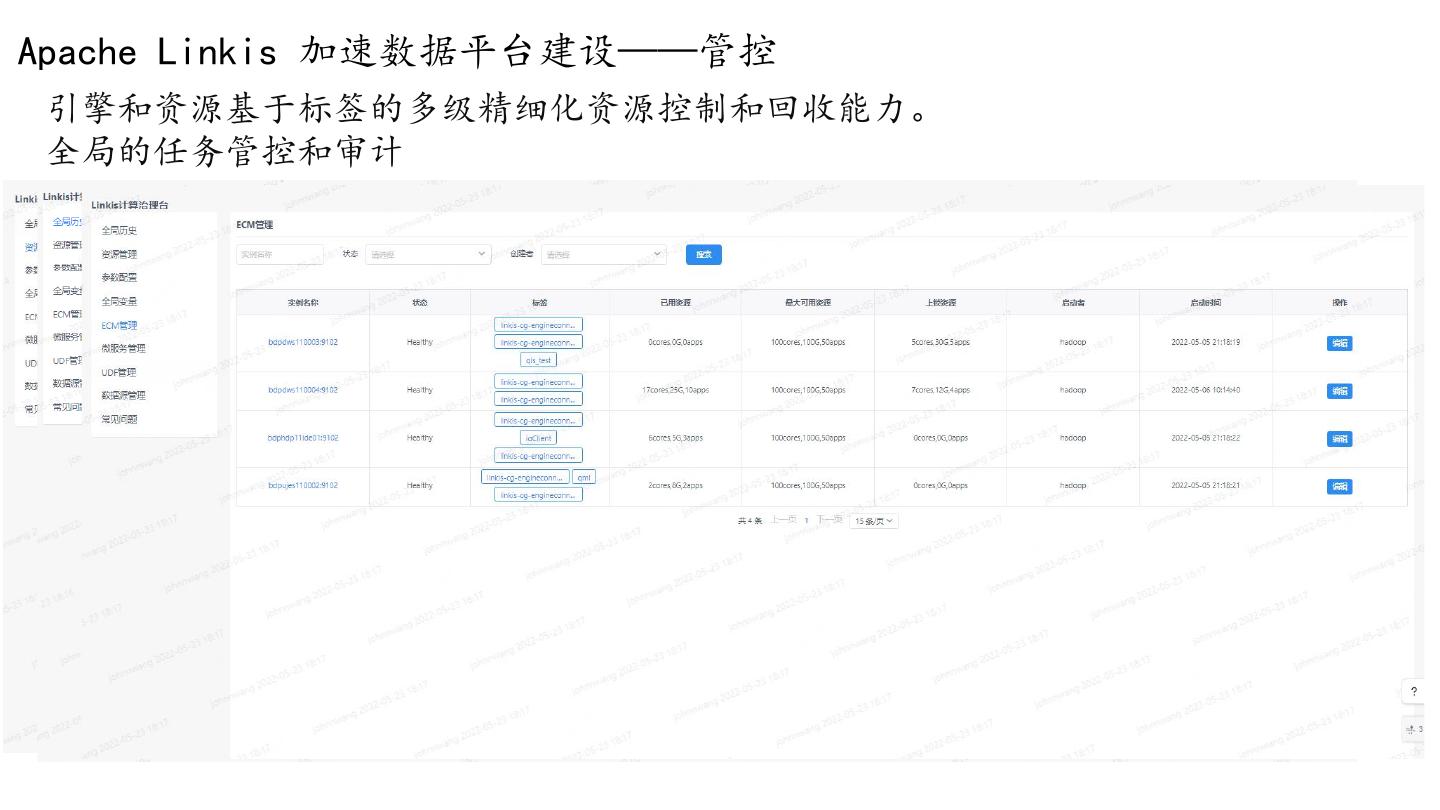1440x810 pixels.
Task: Click the 实例名称 column header
Action: (x=303, y=302)
